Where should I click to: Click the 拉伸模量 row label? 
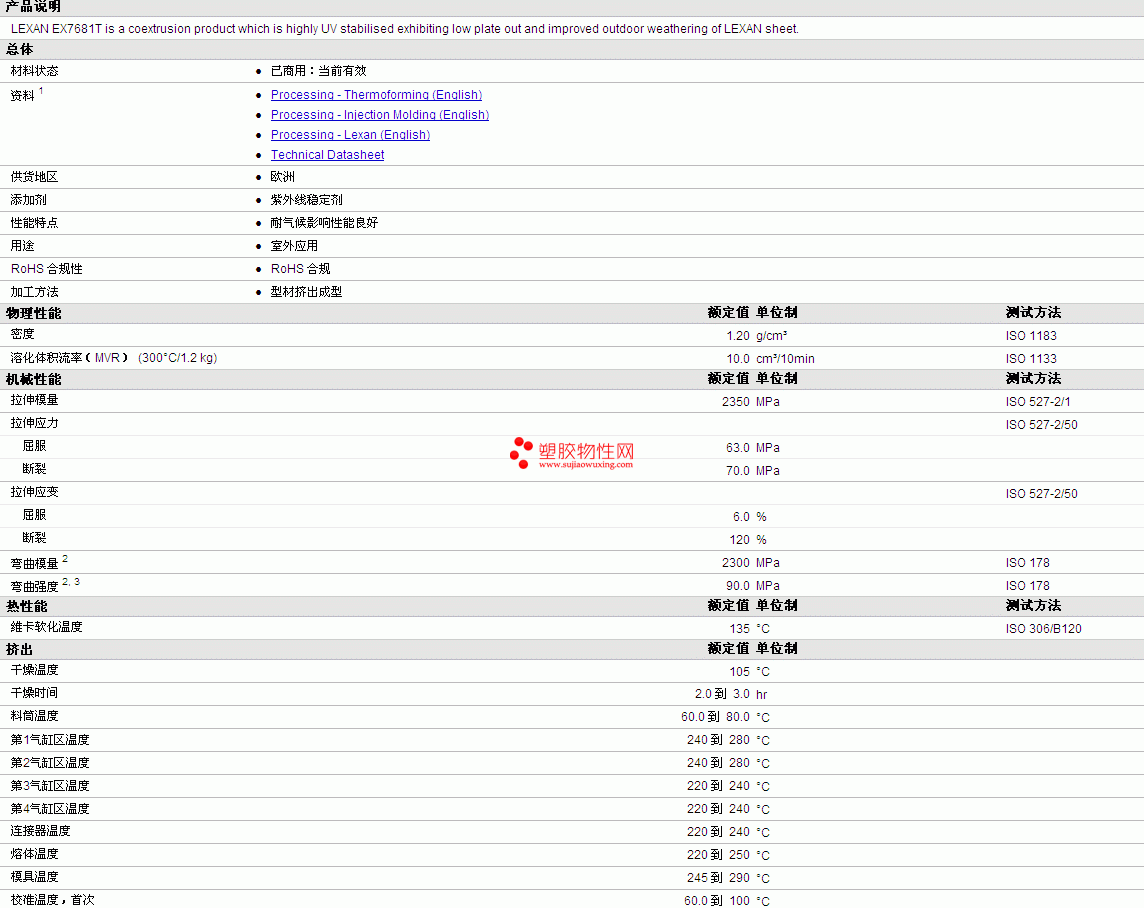(x=34, y=400)
